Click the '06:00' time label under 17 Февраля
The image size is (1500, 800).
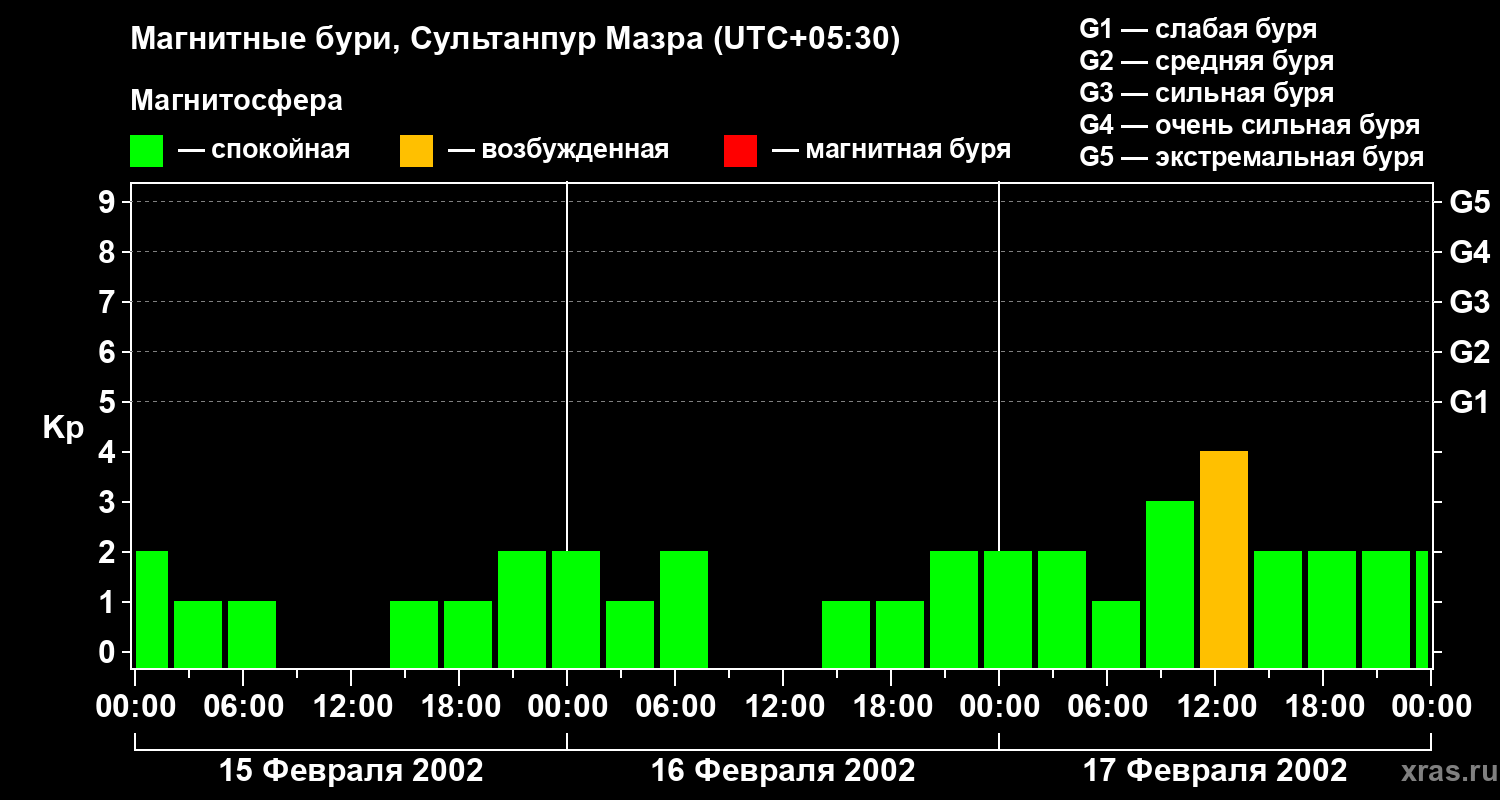[1107, 707]
